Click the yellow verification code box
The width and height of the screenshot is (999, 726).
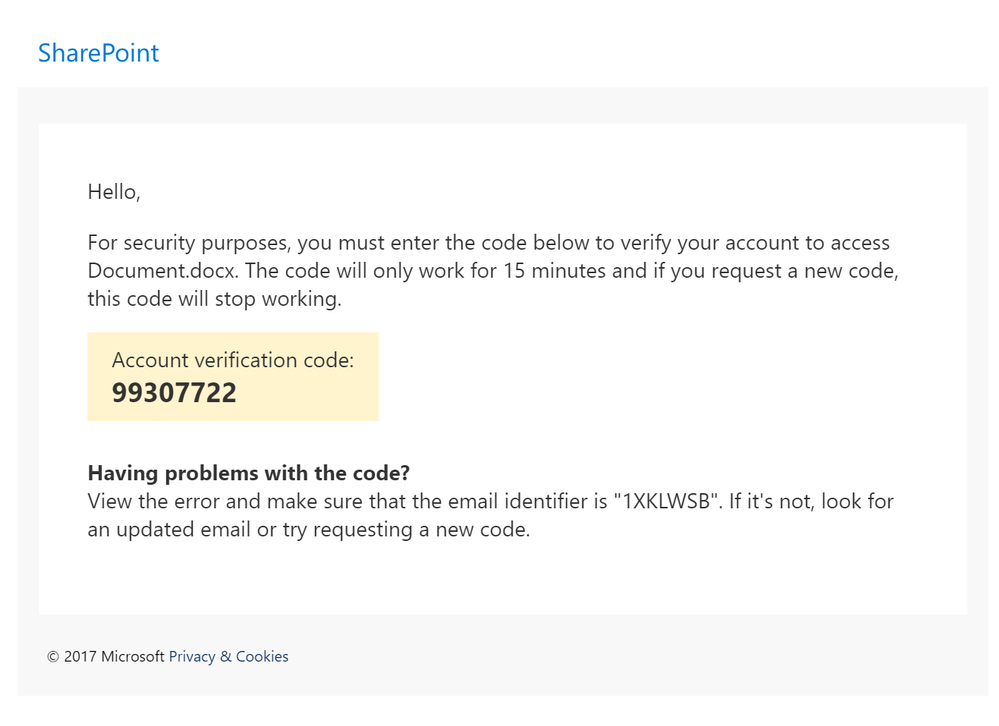pyautogui.click(x=233, y=376)
